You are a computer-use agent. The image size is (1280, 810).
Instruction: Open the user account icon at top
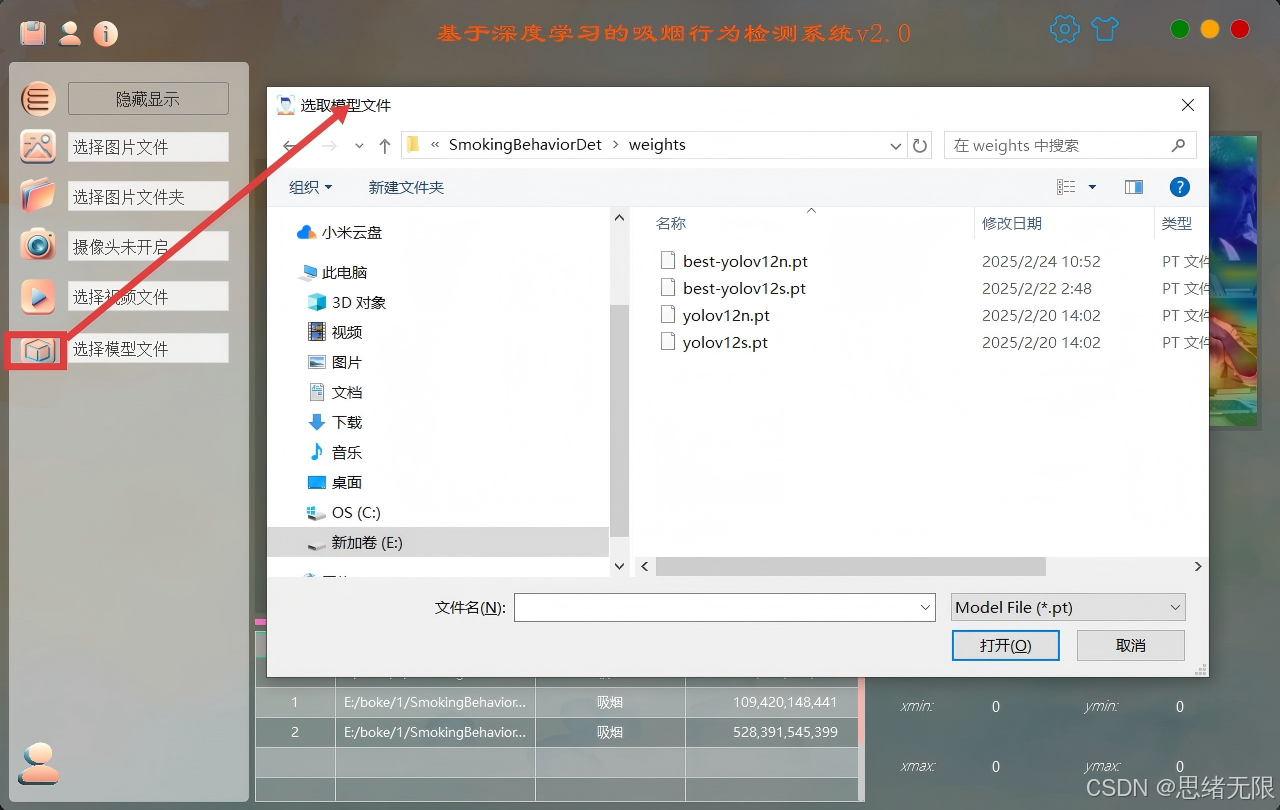(x=69, y=33)
